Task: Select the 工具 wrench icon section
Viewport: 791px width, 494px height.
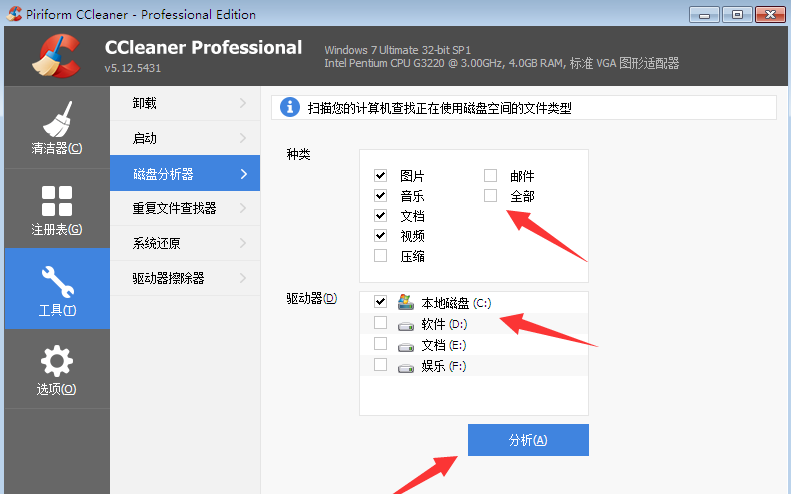Action: pyautogui.click(x=57, y=289)
